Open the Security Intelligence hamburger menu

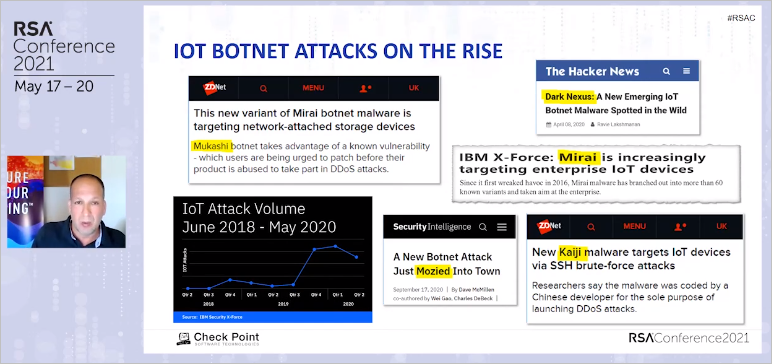502,227
